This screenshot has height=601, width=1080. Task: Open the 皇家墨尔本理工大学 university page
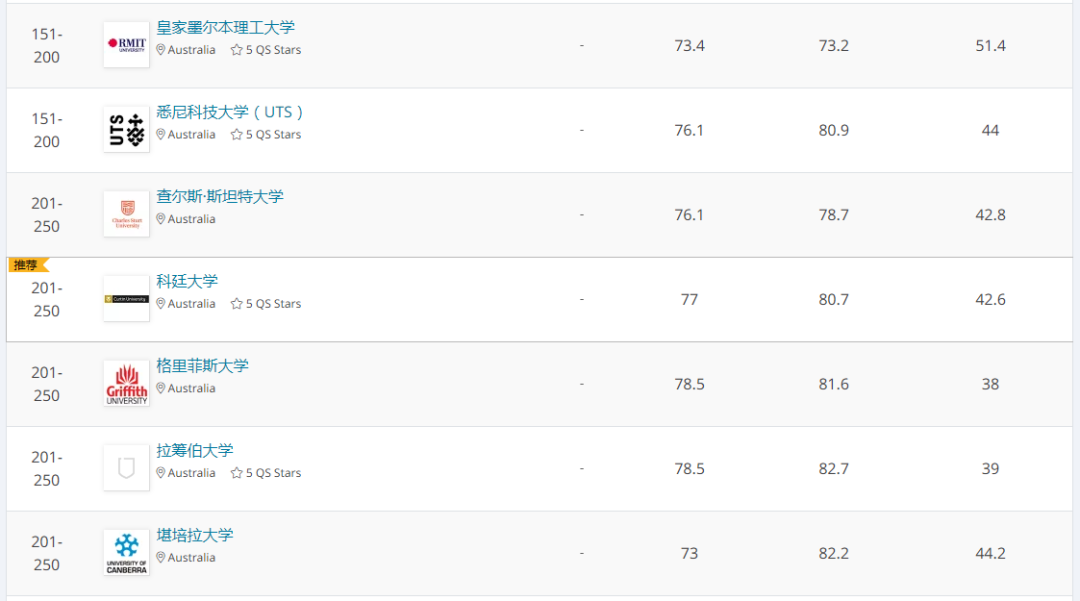point(226,28)
